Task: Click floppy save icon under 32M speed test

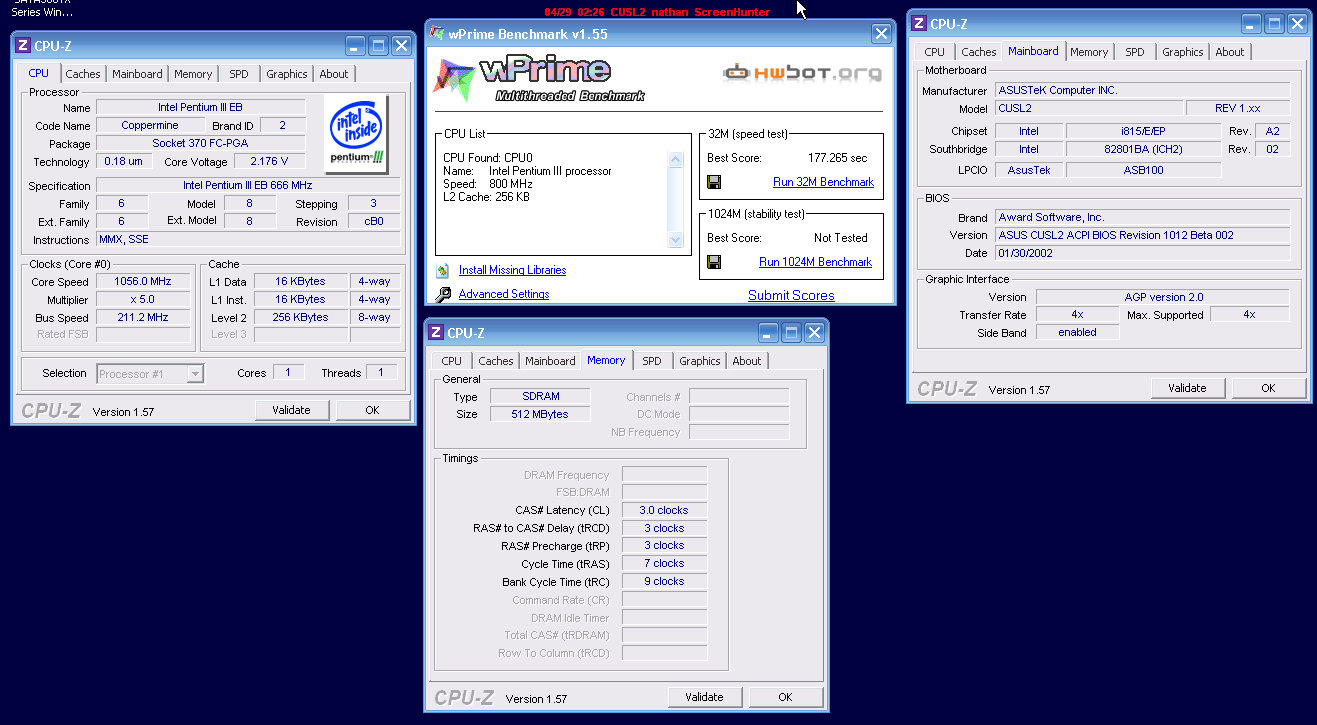Action: pos(714,182)
